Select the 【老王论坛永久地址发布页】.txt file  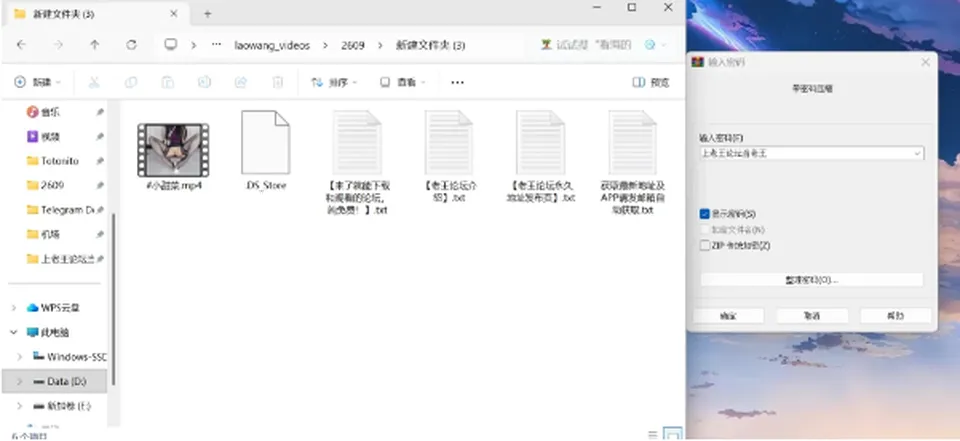click(x=541, y=157)
